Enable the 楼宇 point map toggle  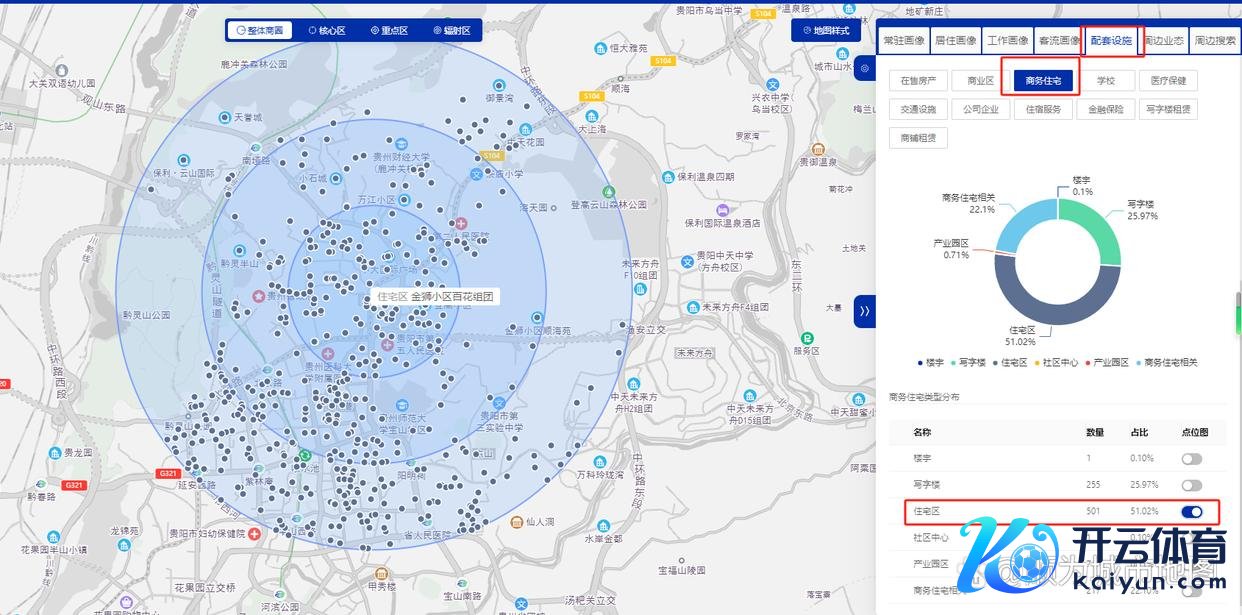[1191, 459]
